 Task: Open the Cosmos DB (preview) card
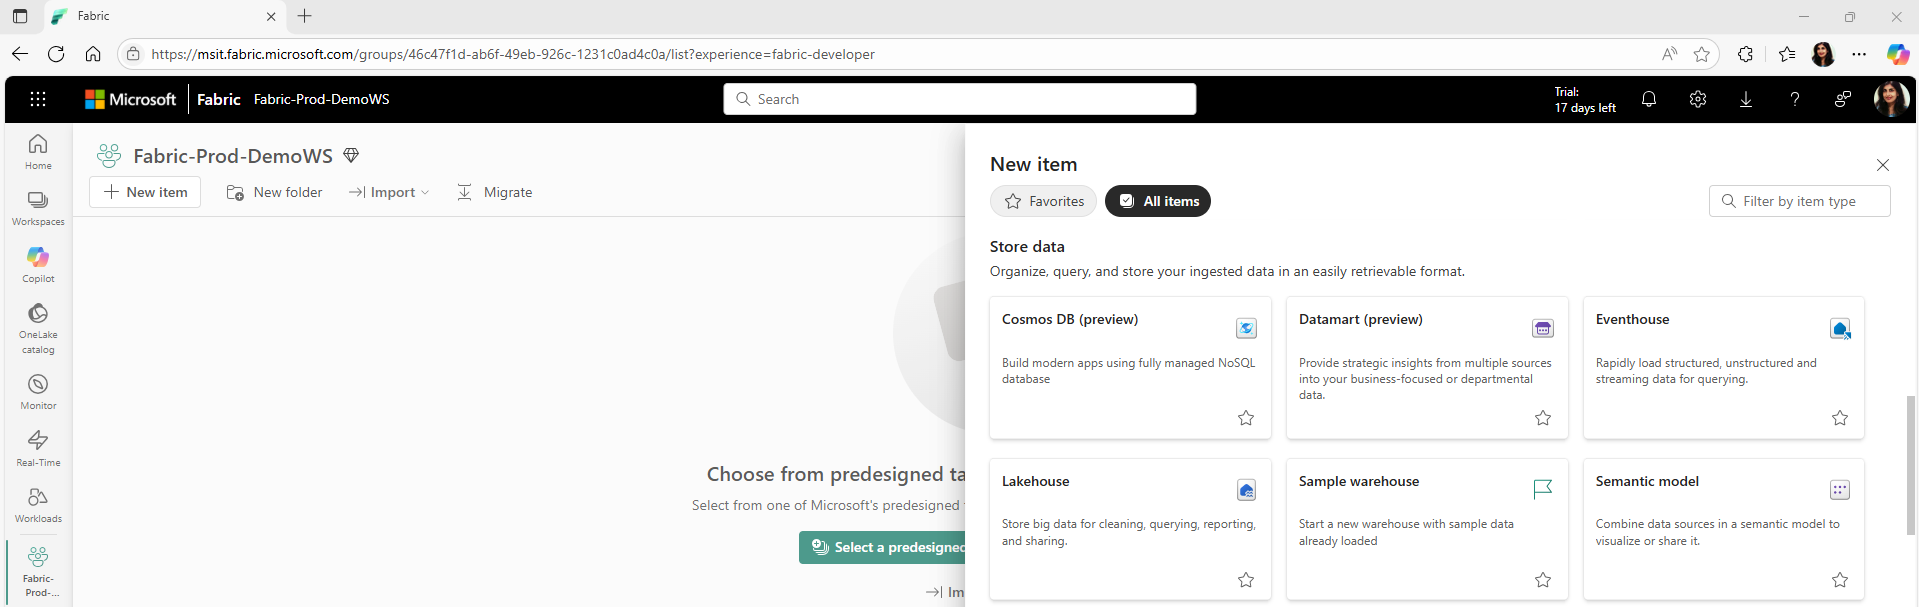[x=1130, y=368]
